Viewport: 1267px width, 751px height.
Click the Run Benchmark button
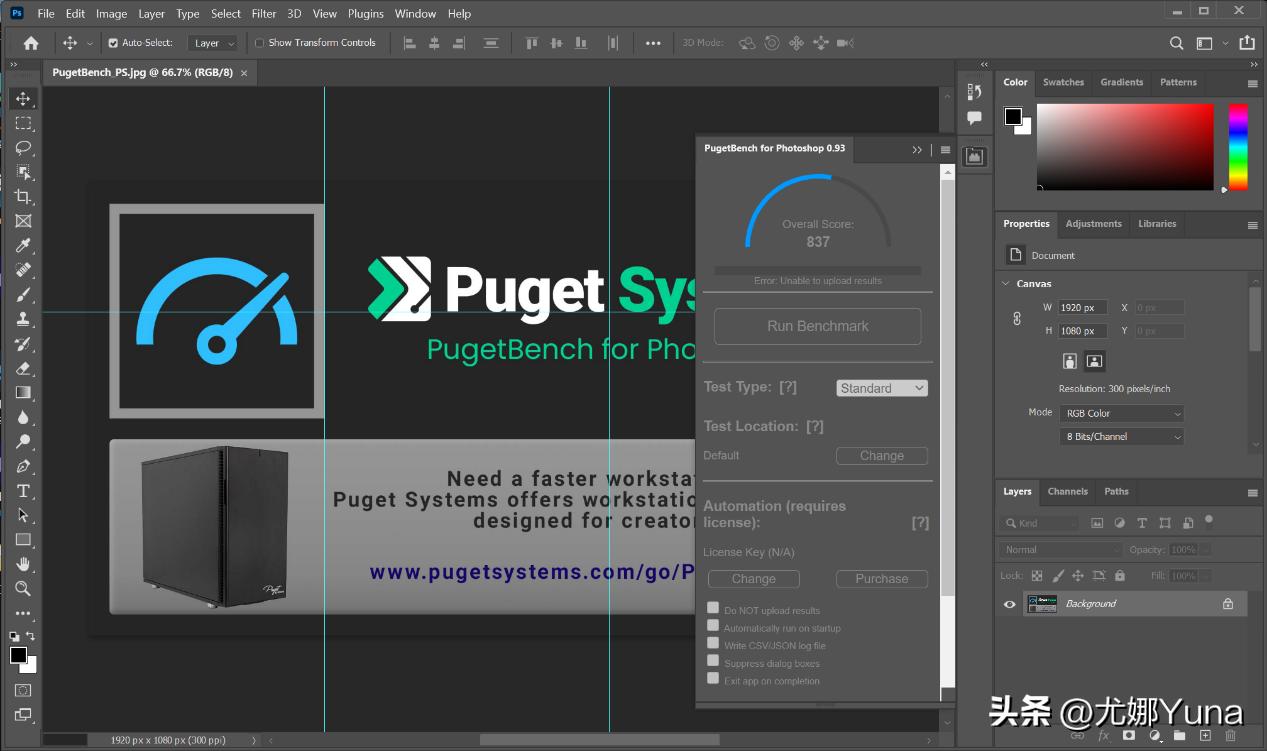[x=817, y=326]
